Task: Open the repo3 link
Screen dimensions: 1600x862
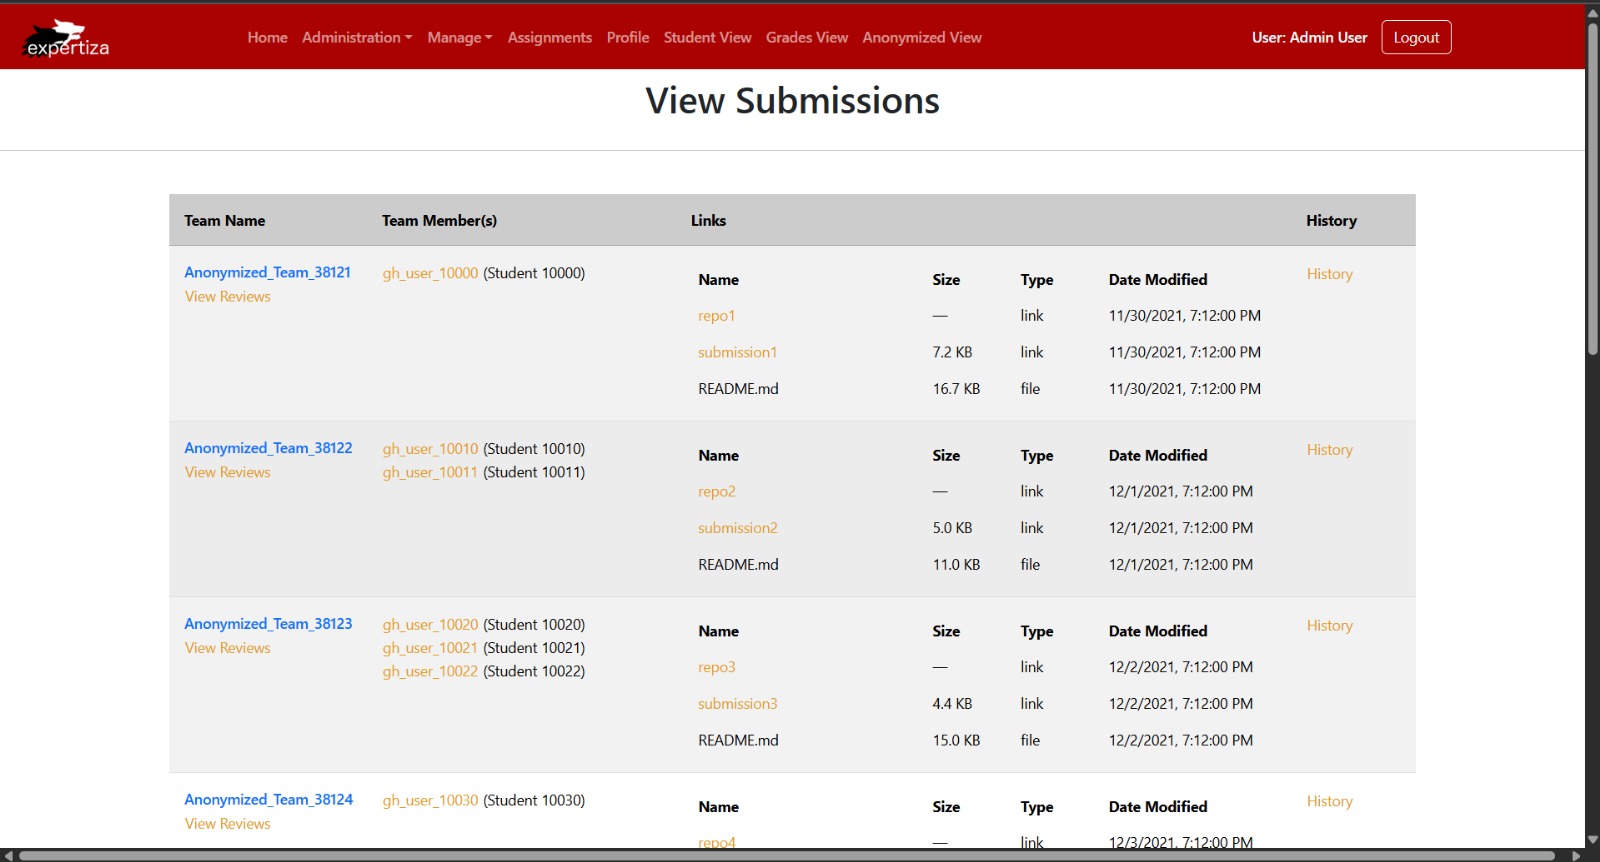Action: coord(716,667)
